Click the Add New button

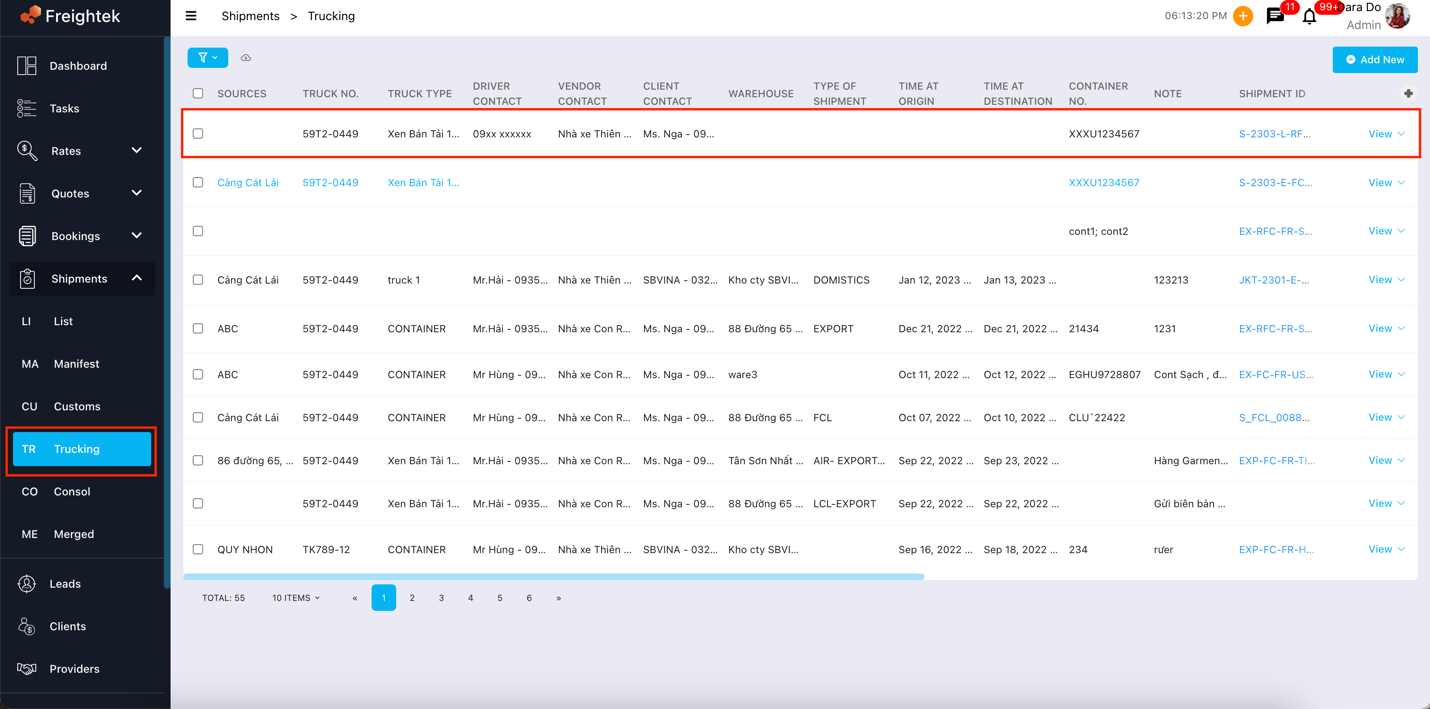pyautogui.click(x=1375, y=60)
